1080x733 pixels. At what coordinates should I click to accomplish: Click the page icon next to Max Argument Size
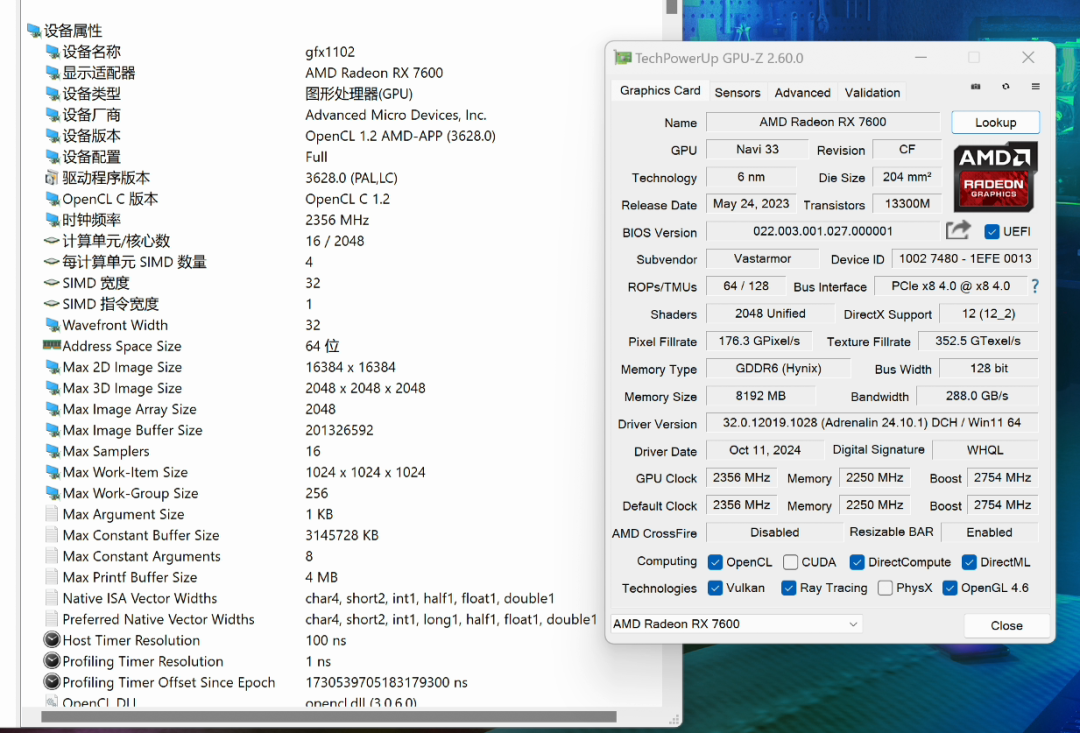pos(52,514)
